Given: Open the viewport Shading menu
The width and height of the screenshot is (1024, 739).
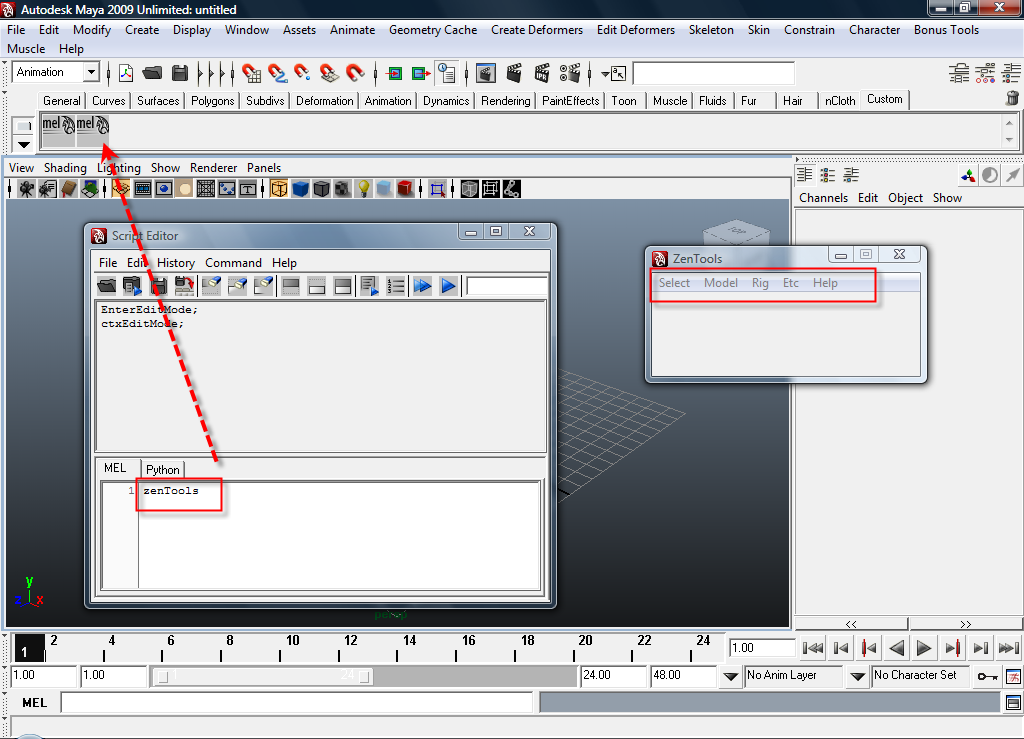Looking at the screenshot, I should (x=65, y=168).
